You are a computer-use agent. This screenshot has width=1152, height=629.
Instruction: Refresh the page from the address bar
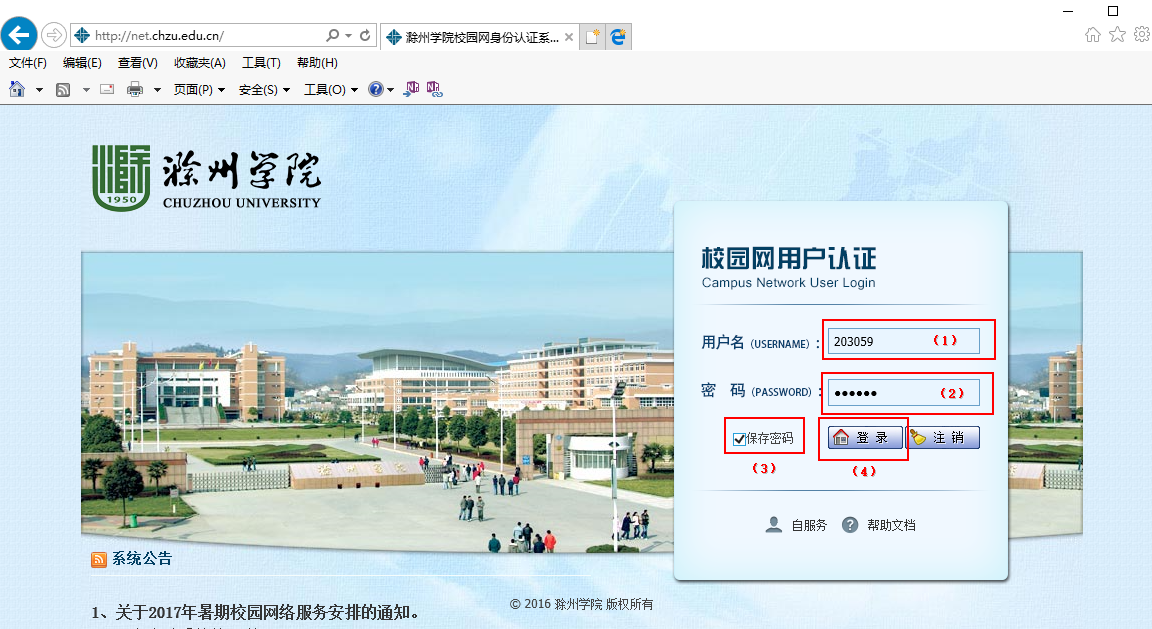(x=365, y=35)
